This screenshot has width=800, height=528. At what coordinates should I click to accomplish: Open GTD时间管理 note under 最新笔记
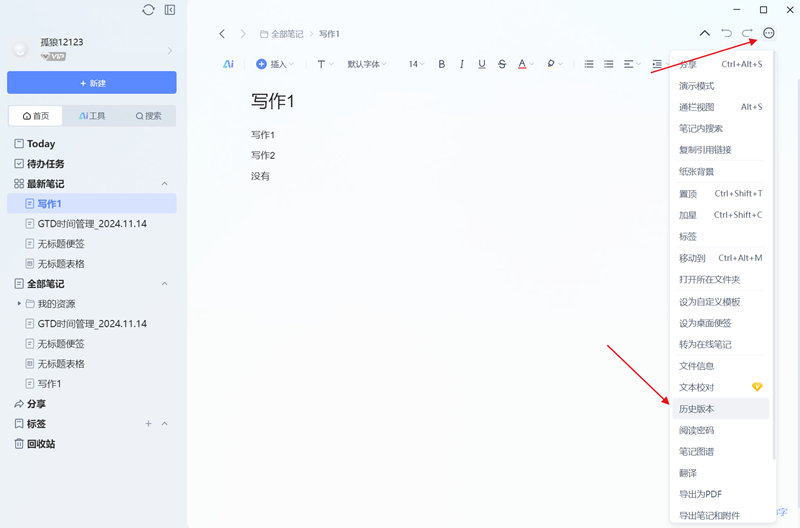(92, 223)
